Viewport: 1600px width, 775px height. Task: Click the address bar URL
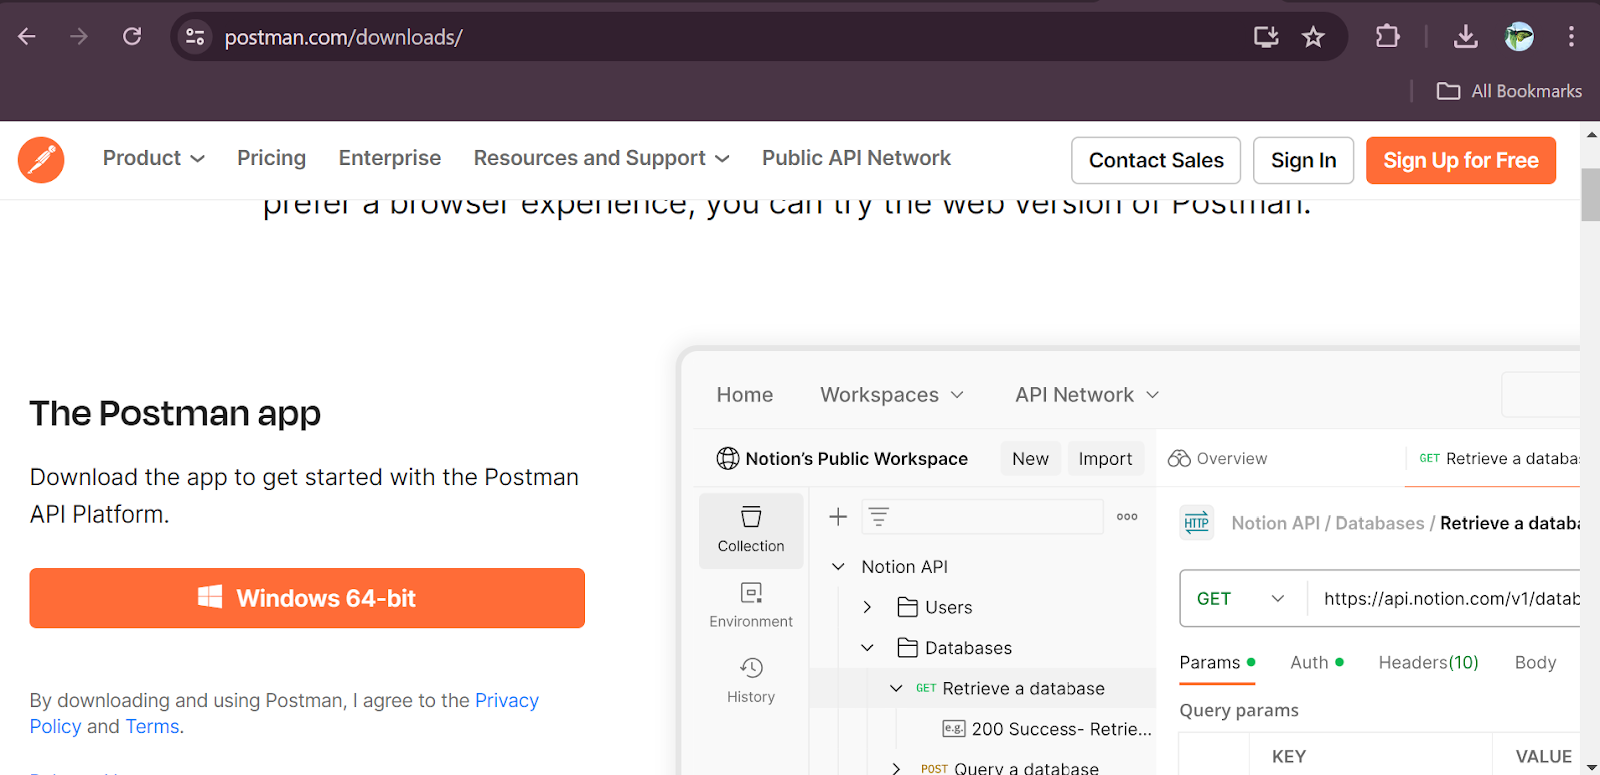(343, 37)
